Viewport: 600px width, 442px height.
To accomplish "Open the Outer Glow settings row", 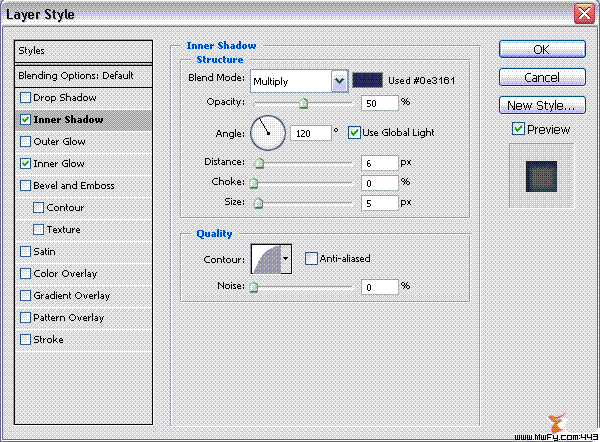I will click(x=83, y=142).
